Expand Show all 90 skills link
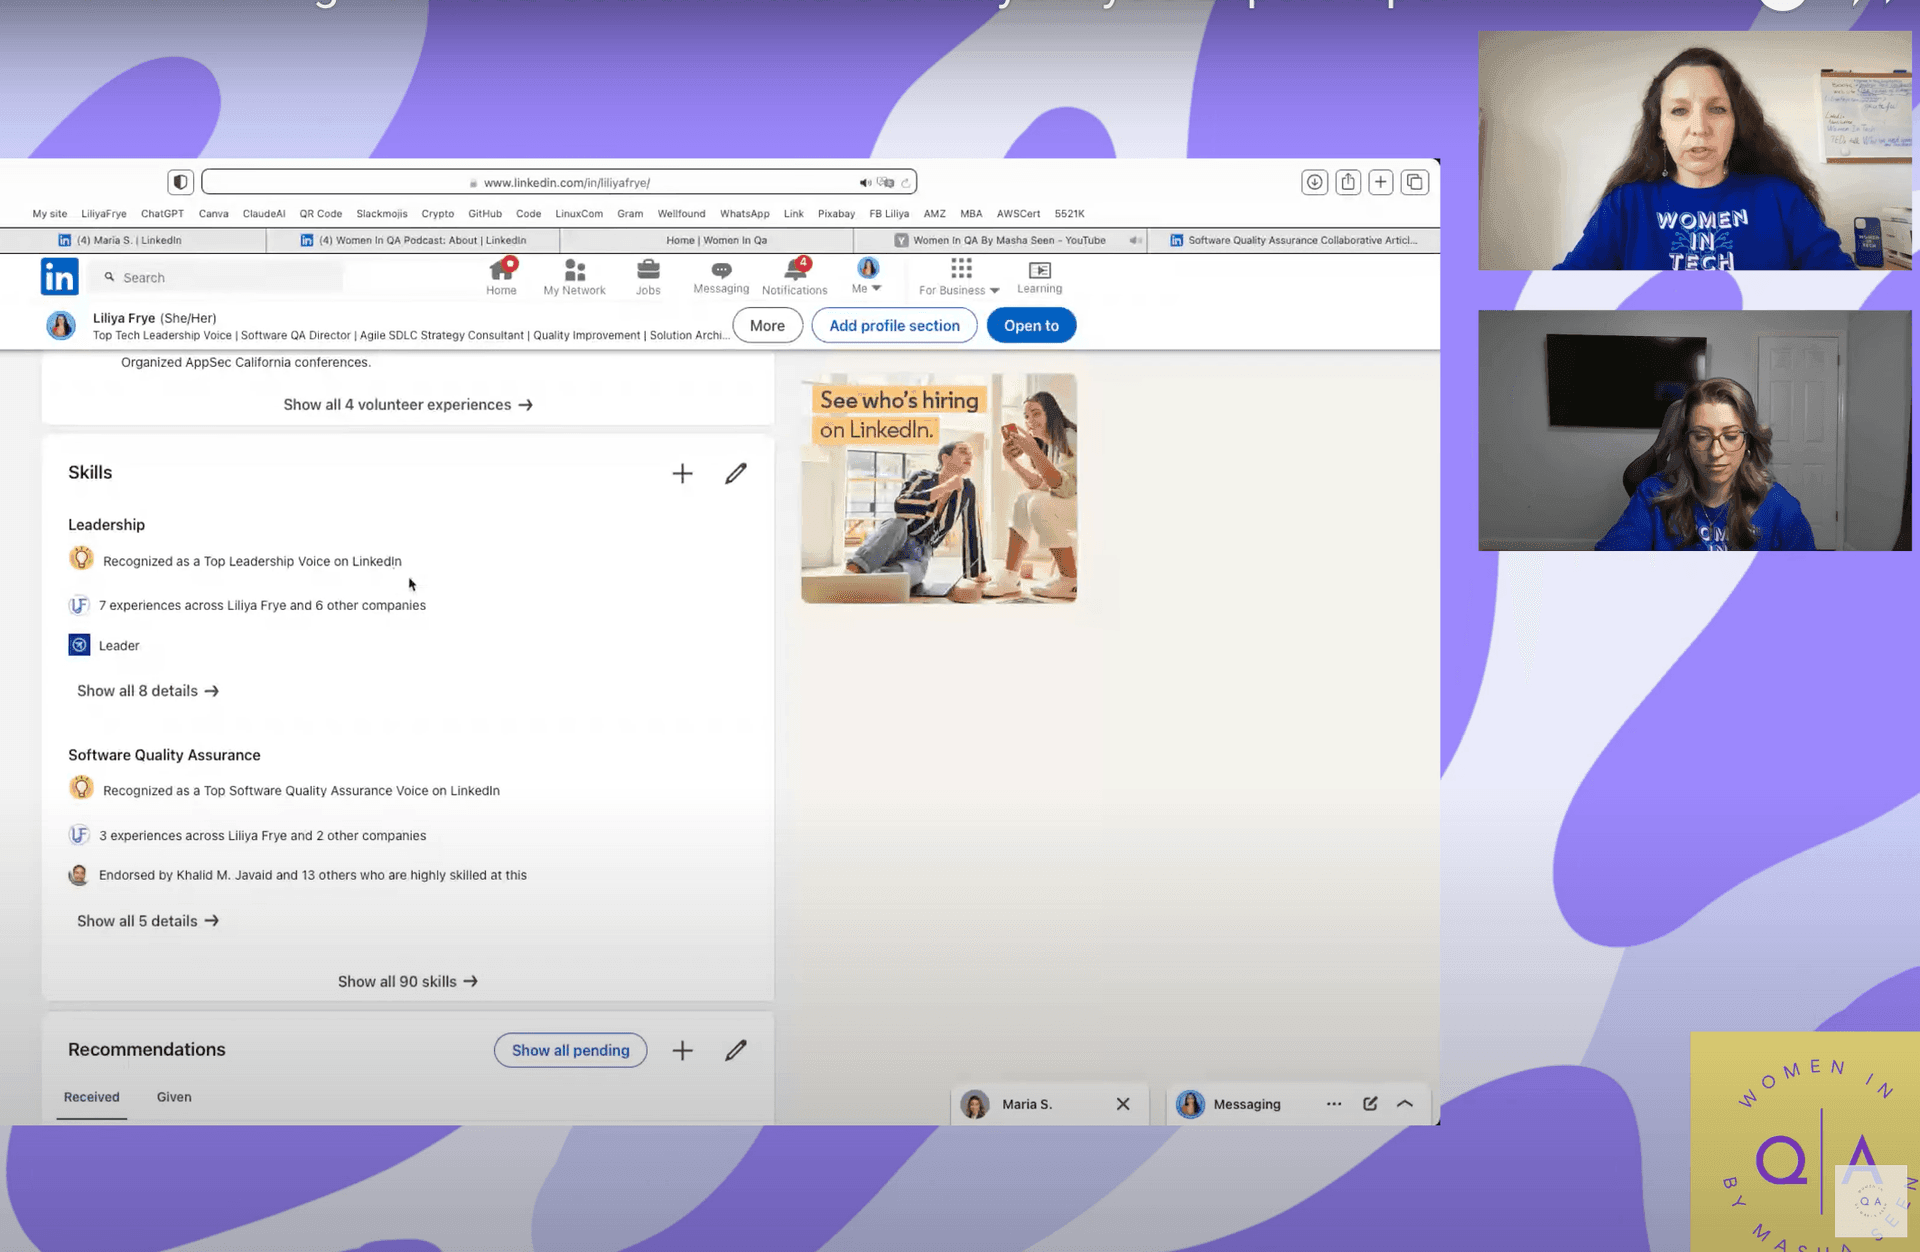Viewport: 1920px width, 1252px height. [407, 981]
